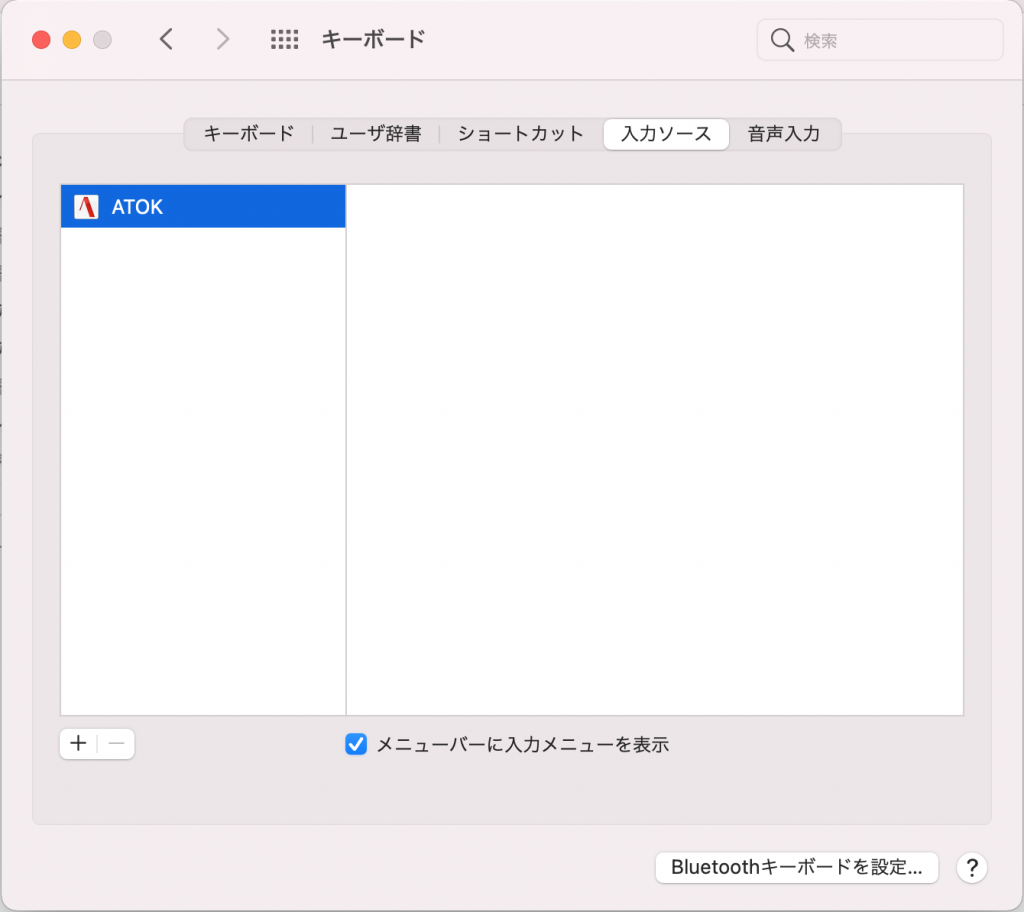The width and height of the screenshot is (1024, 912).
Task: Remove input source with minus button
Action: coord(116,743)
